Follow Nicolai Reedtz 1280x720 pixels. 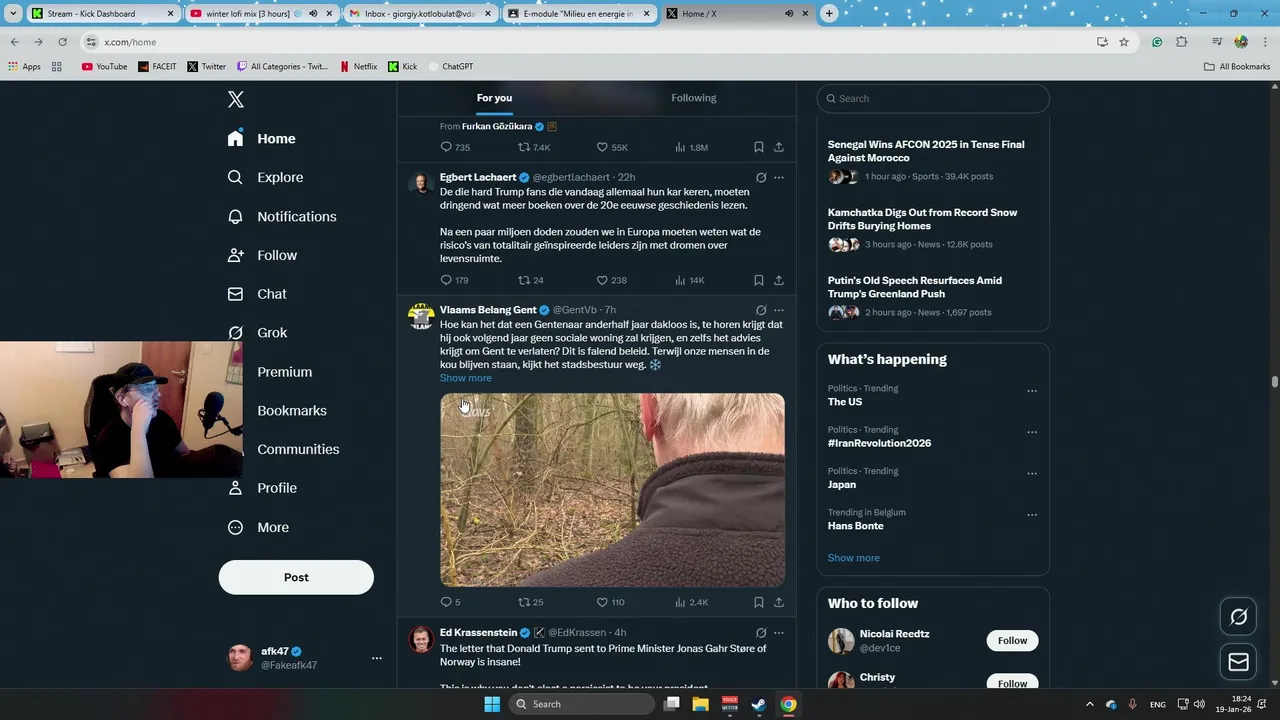pyautogui.click(x=1012, y=640)
